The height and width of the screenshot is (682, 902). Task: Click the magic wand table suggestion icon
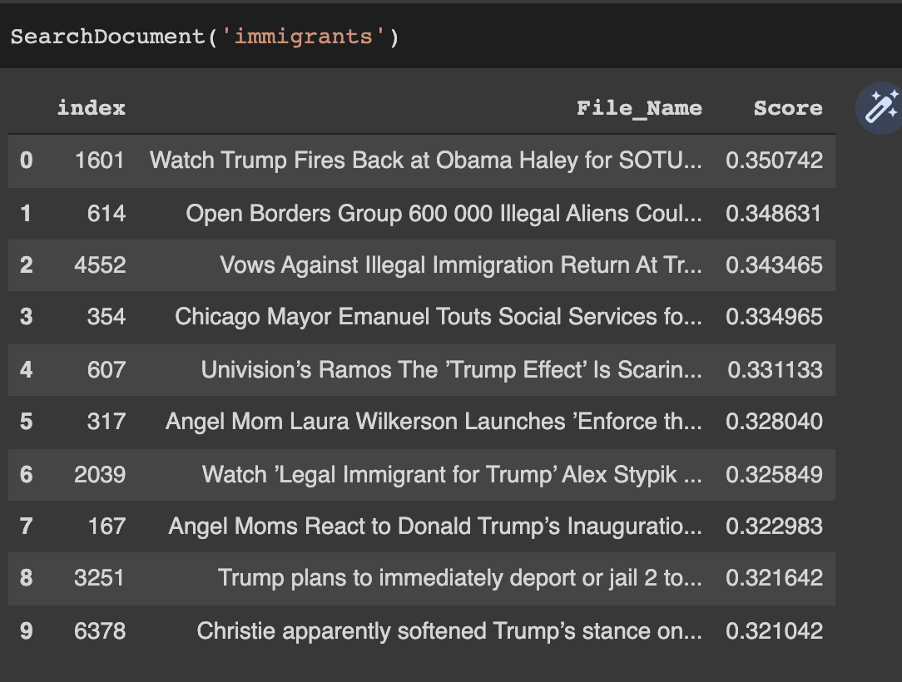(x=880, y=108)
